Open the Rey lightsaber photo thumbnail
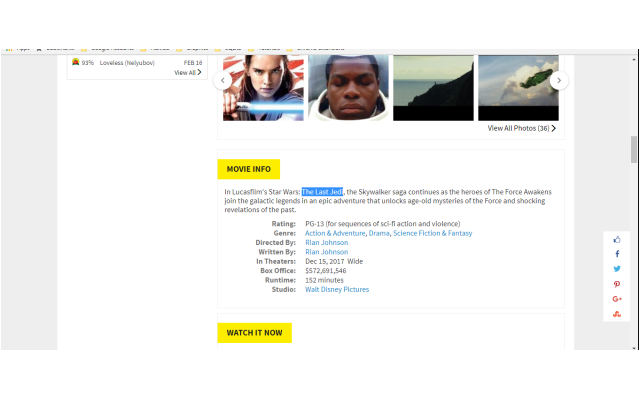The width and height of the screenshot is (640, 400). [x=263, y=88]
